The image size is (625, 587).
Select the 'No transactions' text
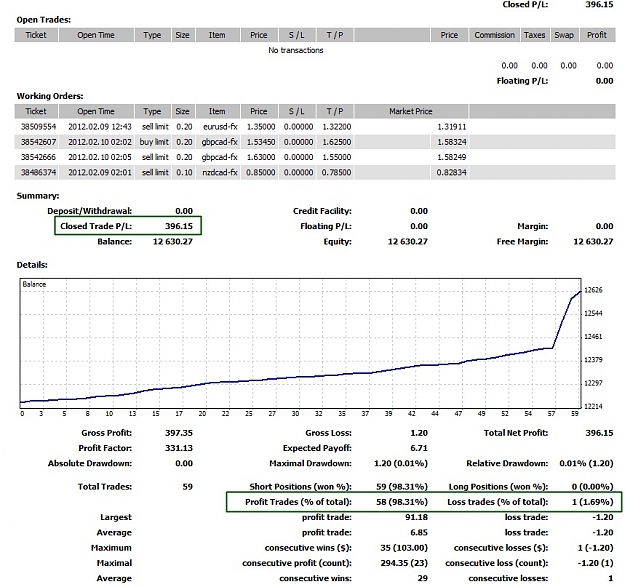point(296,50)
